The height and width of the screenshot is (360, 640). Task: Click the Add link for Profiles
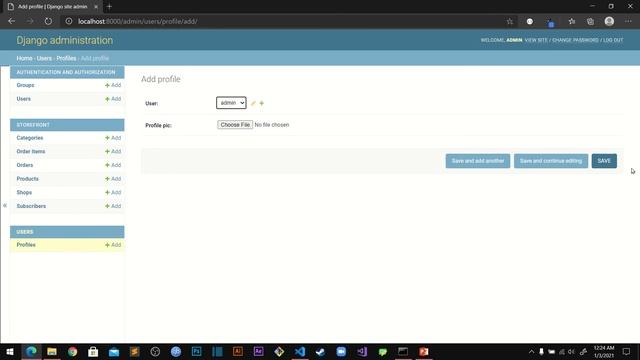coord(113,245)
